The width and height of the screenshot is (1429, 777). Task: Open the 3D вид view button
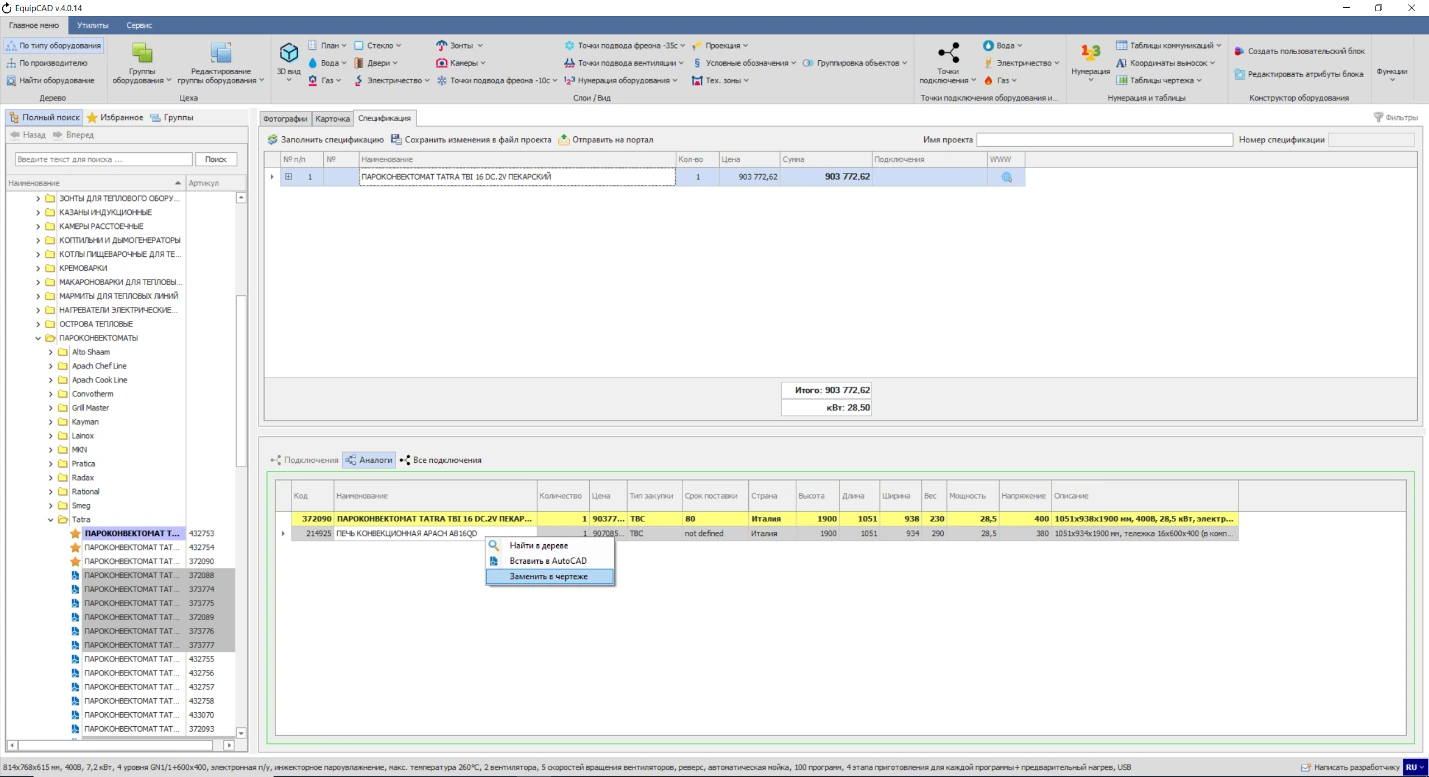point(288,60)
